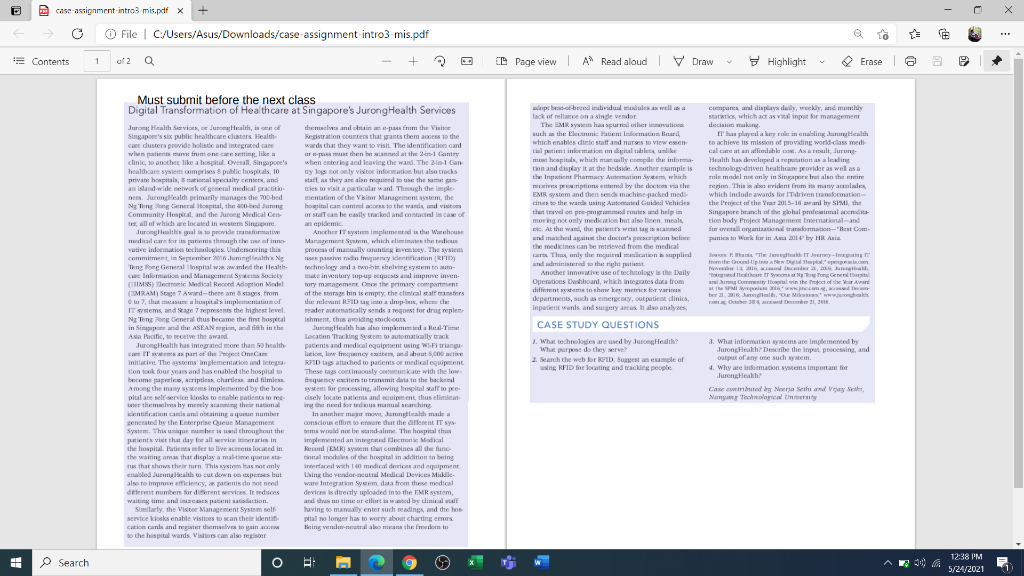
Task: Click the address bar zoom magnifier icon
Action: [858, 34]
